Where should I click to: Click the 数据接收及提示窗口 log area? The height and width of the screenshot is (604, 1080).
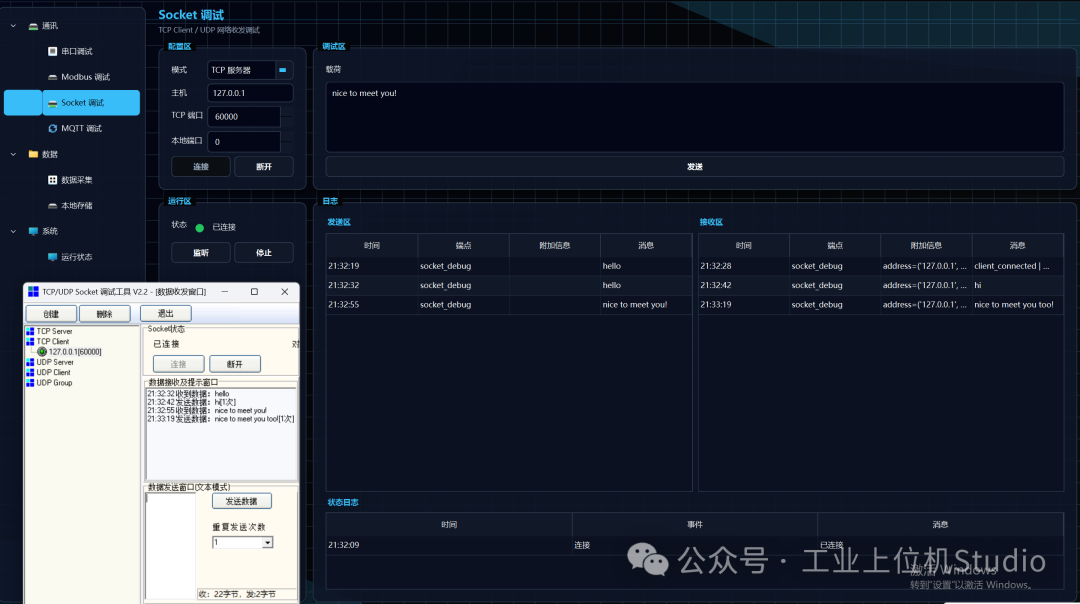(x=221, y=433)
